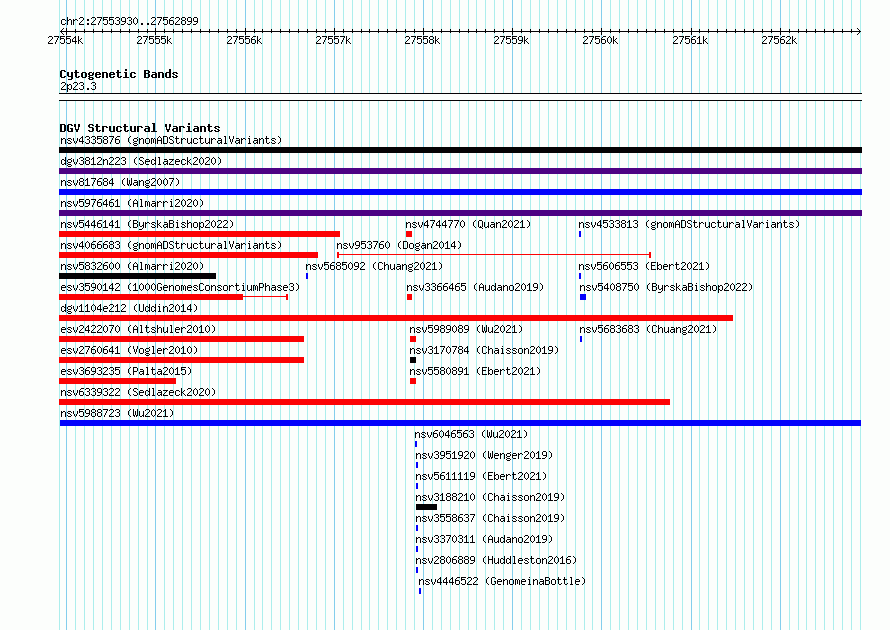The width and height of the screenshot is (890, 630).
Task: Click nsv4446522 GenomeinaBottle label
Action: click(502, 581)
